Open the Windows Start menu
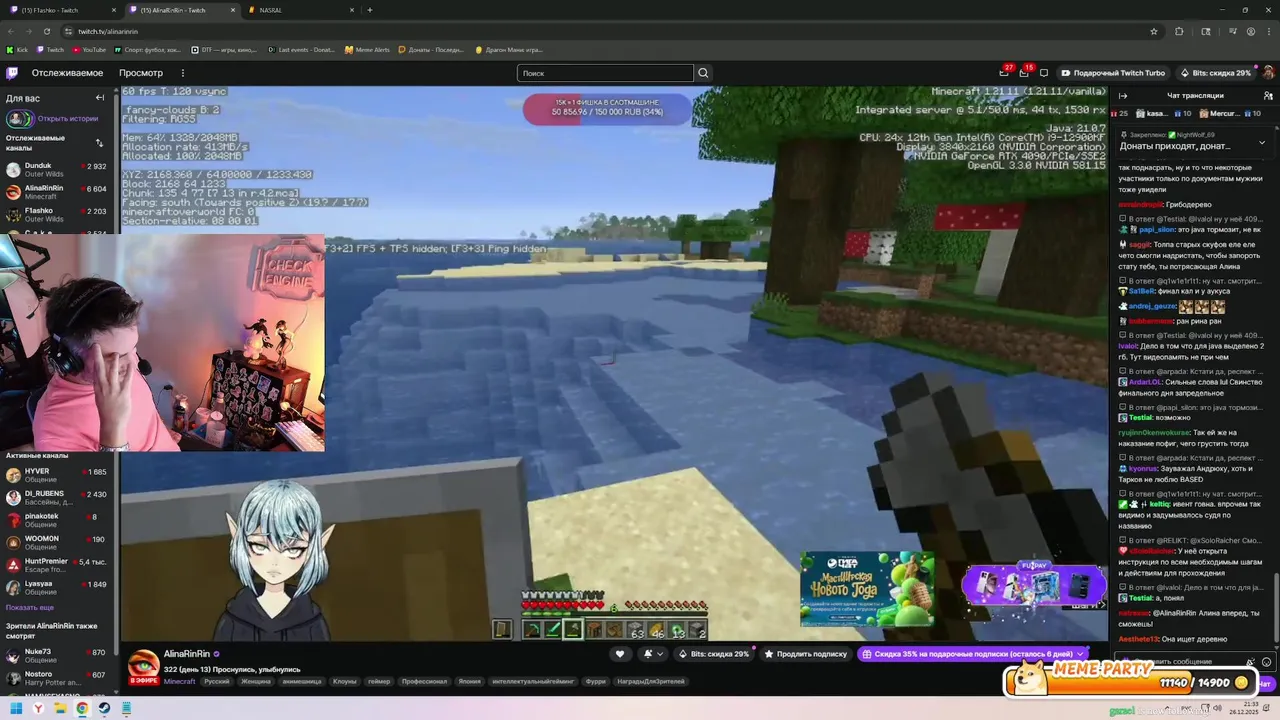Viewport: 1280px width, 720px height. pos(16,709)
